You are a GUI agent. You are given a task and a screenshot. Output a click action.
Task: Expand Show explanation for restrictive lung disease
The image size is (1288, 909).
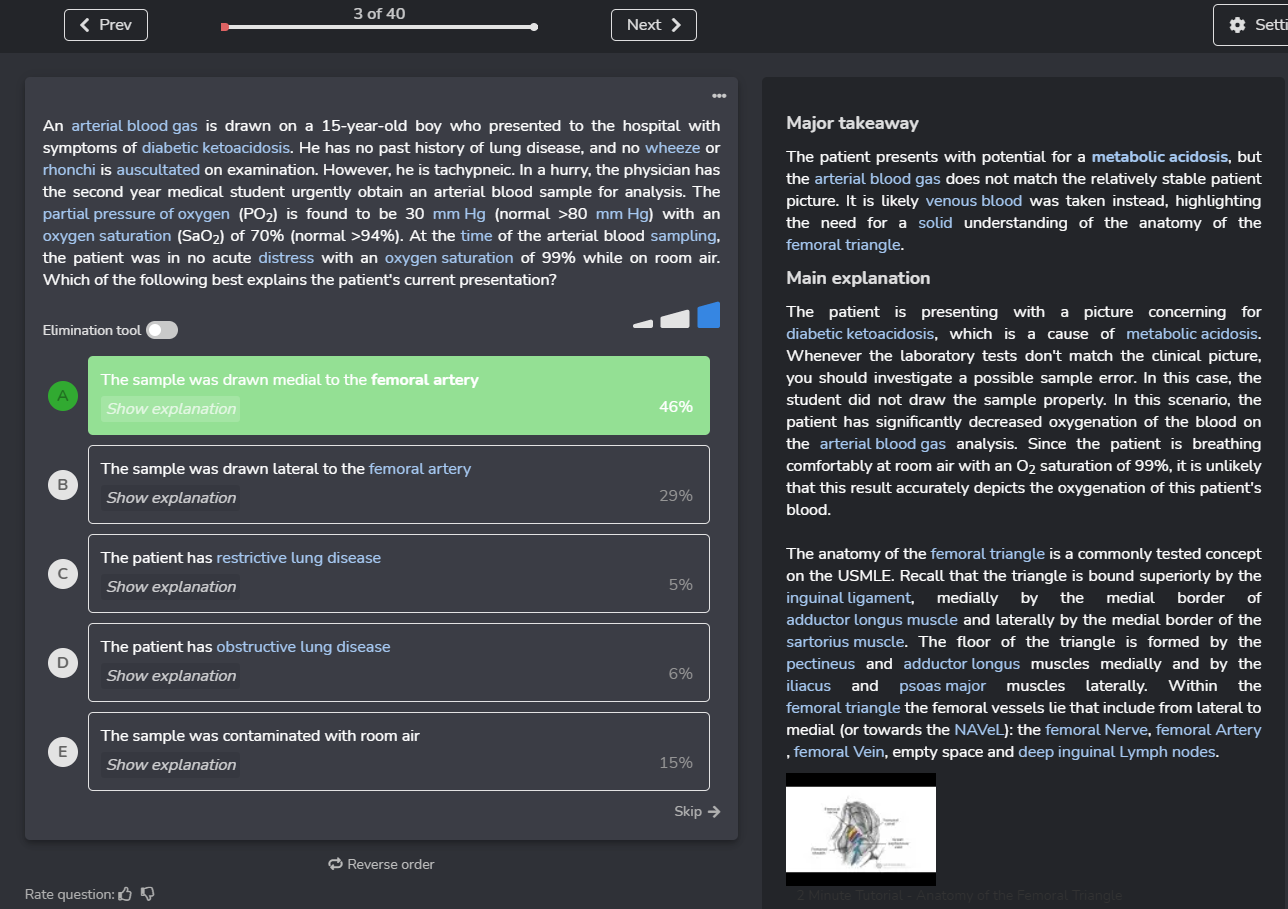point(171,587)
